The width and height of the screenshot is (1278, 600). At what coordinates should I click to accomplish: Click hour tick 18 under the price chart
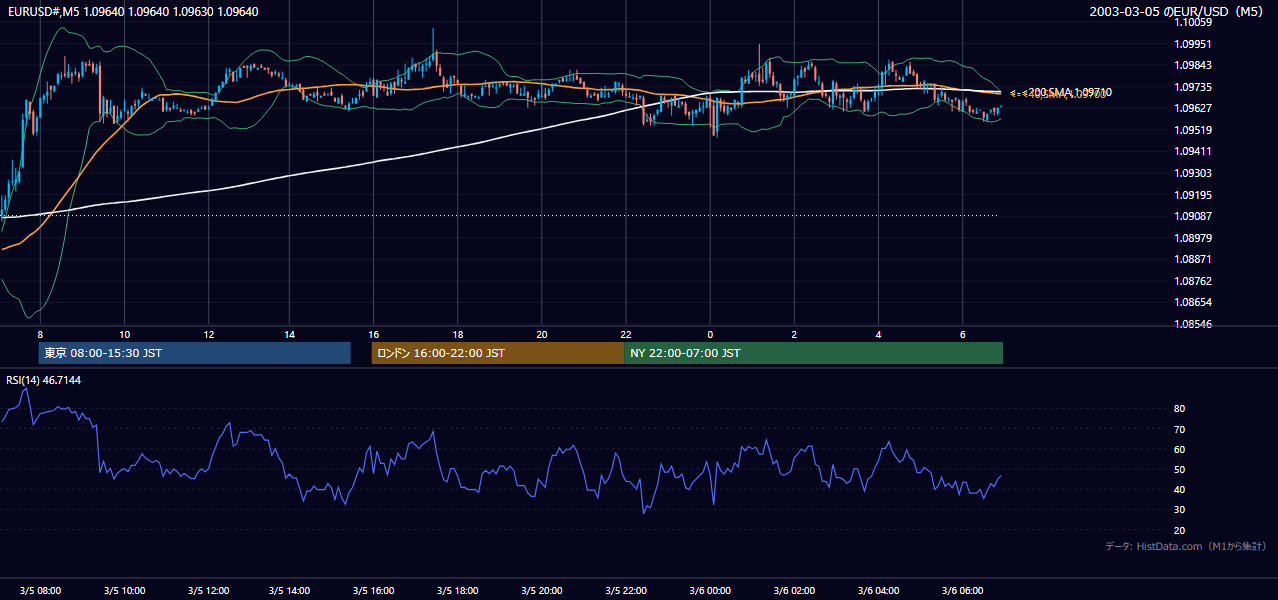(458, 334)
